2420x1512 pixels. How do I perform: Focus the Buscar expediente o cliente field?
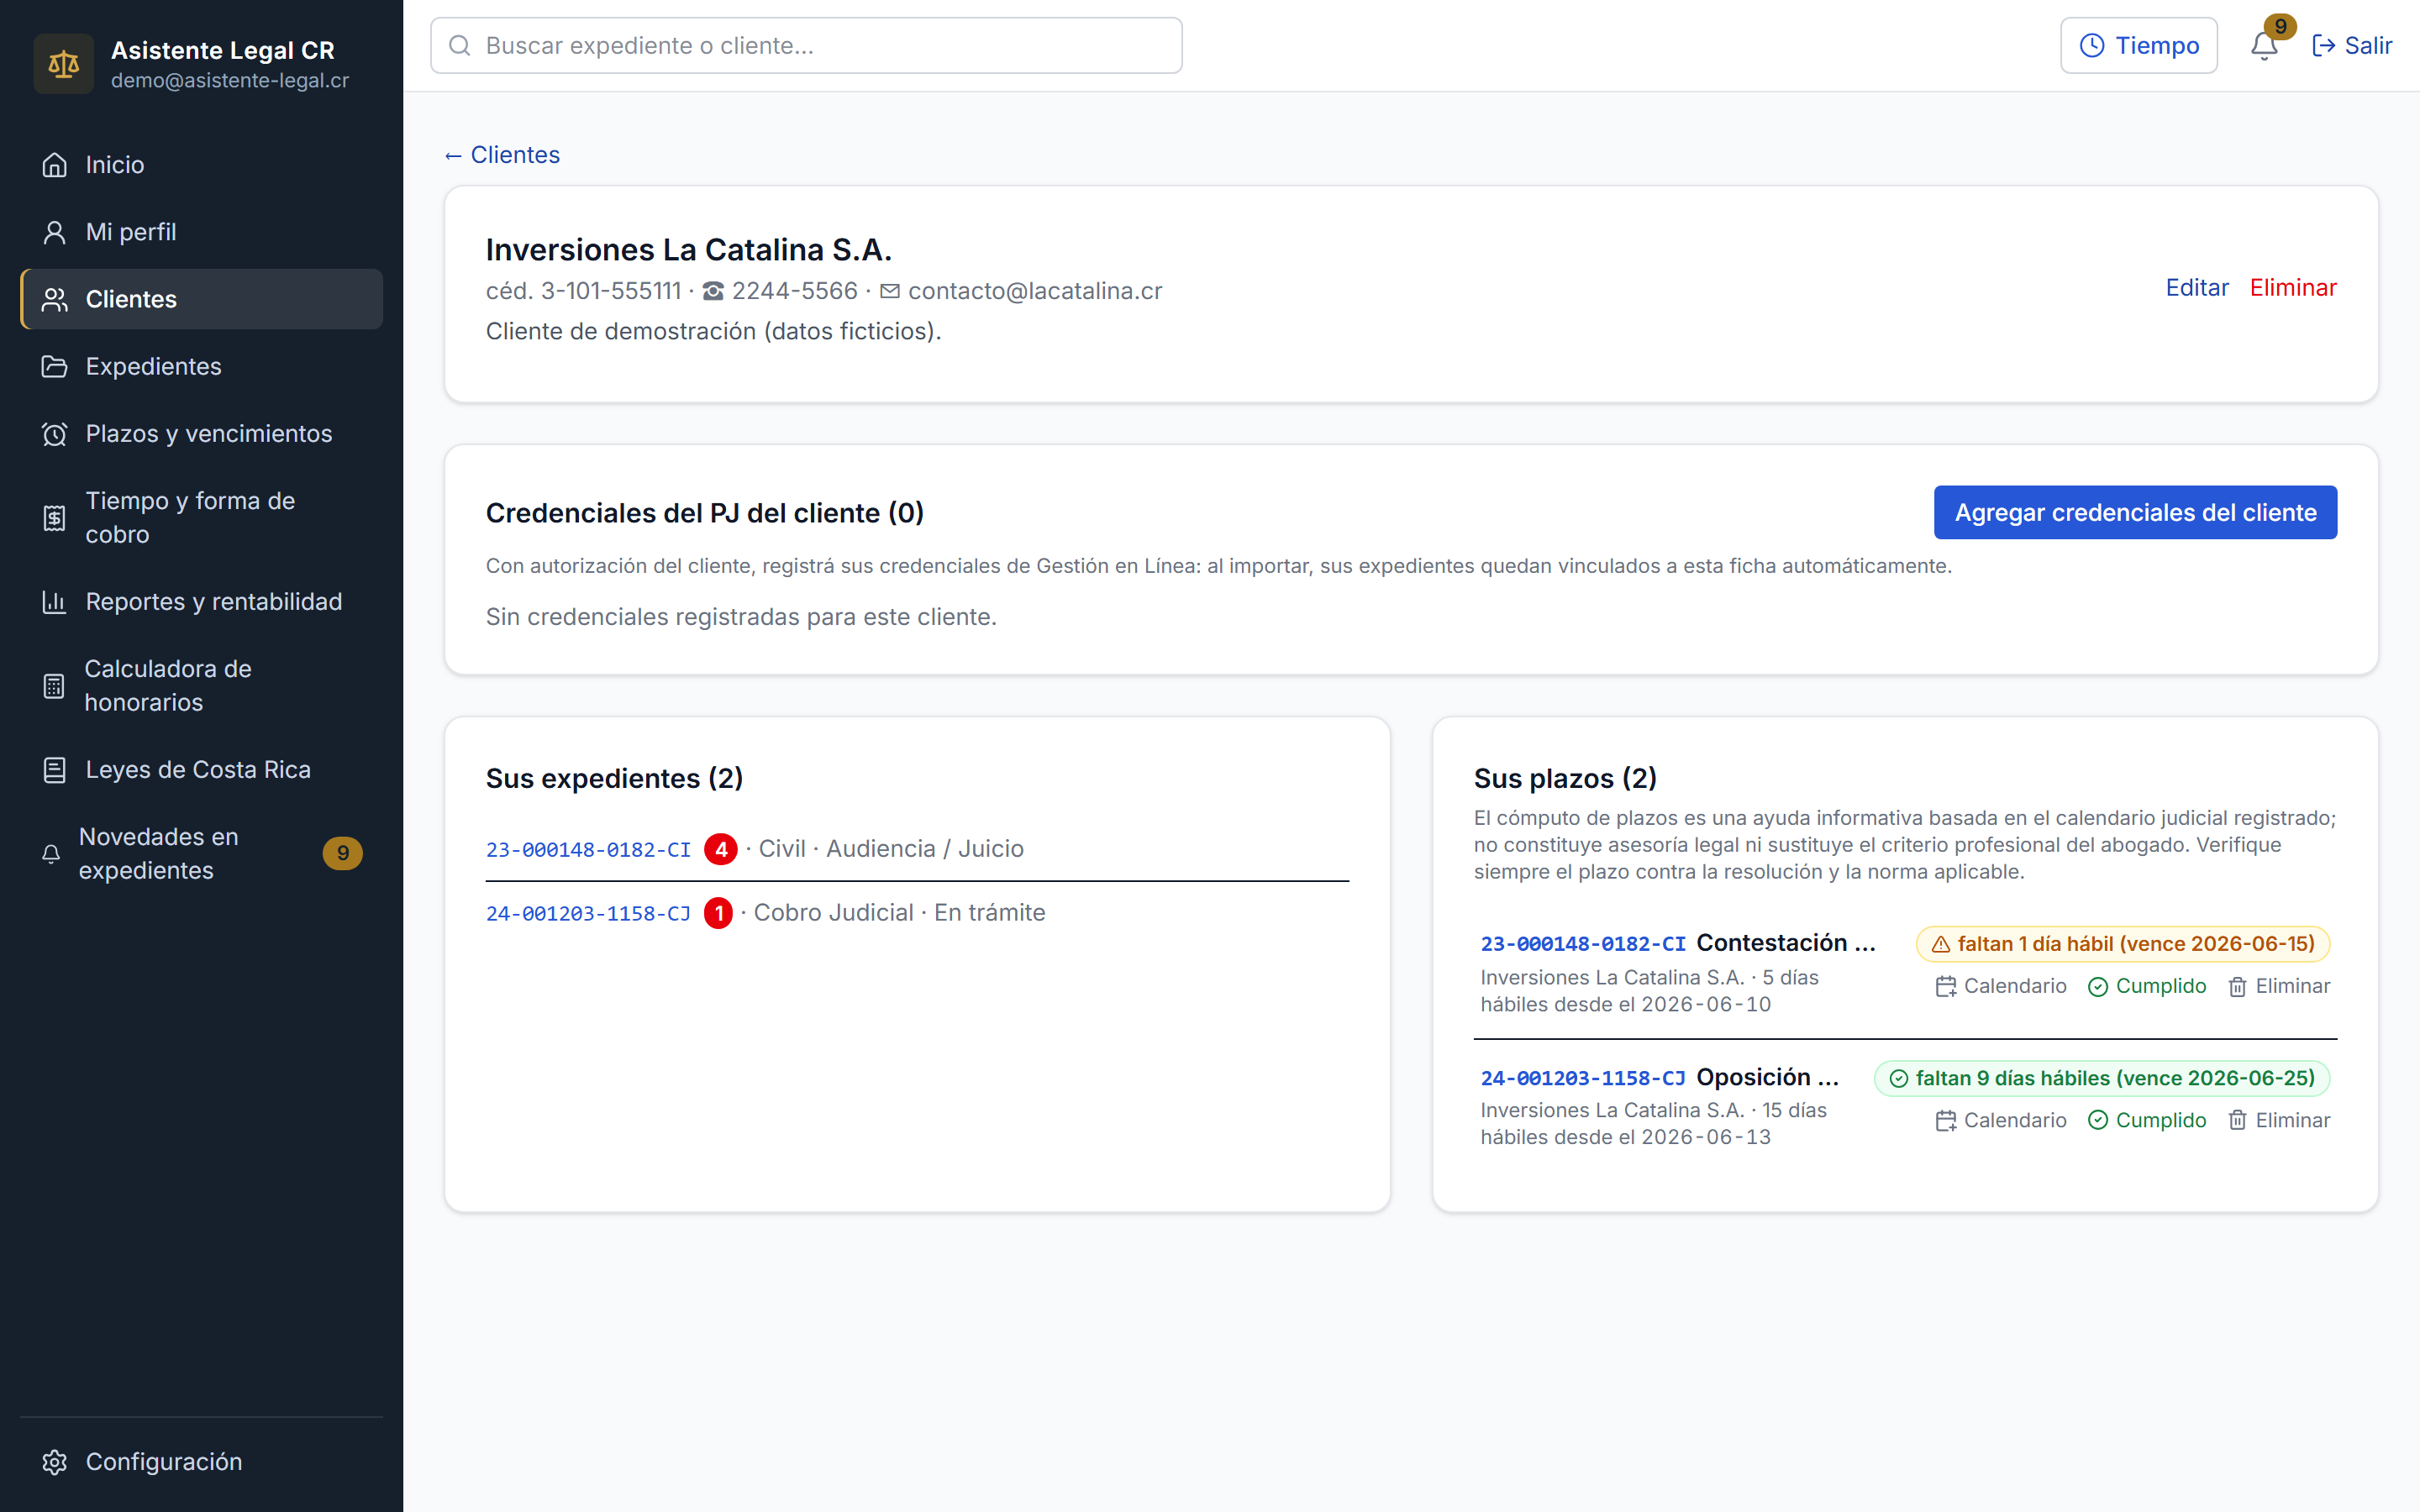coord(806,45)
